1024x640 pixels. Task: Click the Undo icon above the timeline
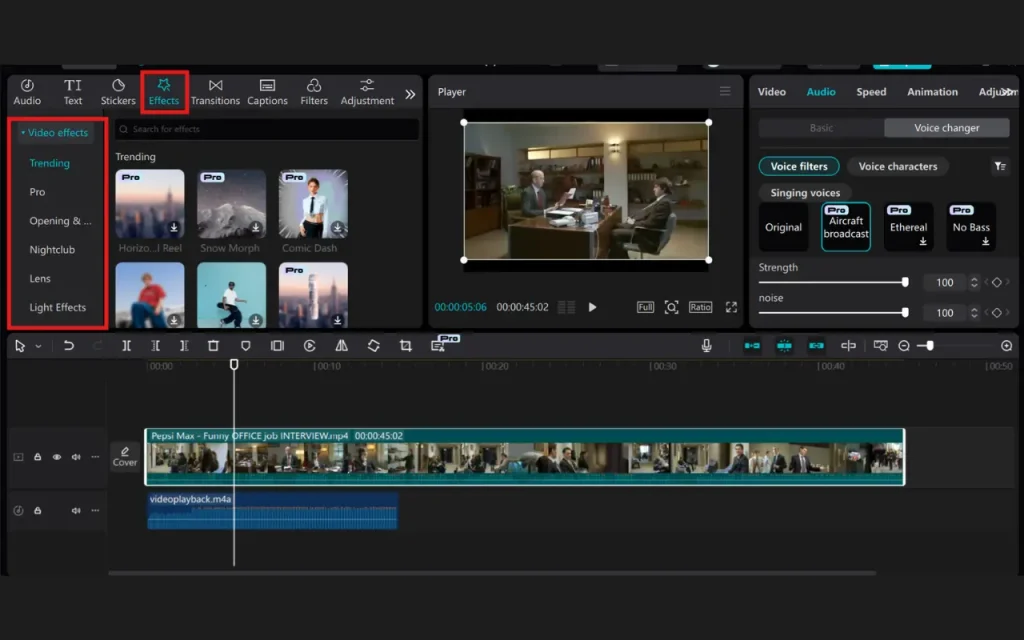pos(68,345)
